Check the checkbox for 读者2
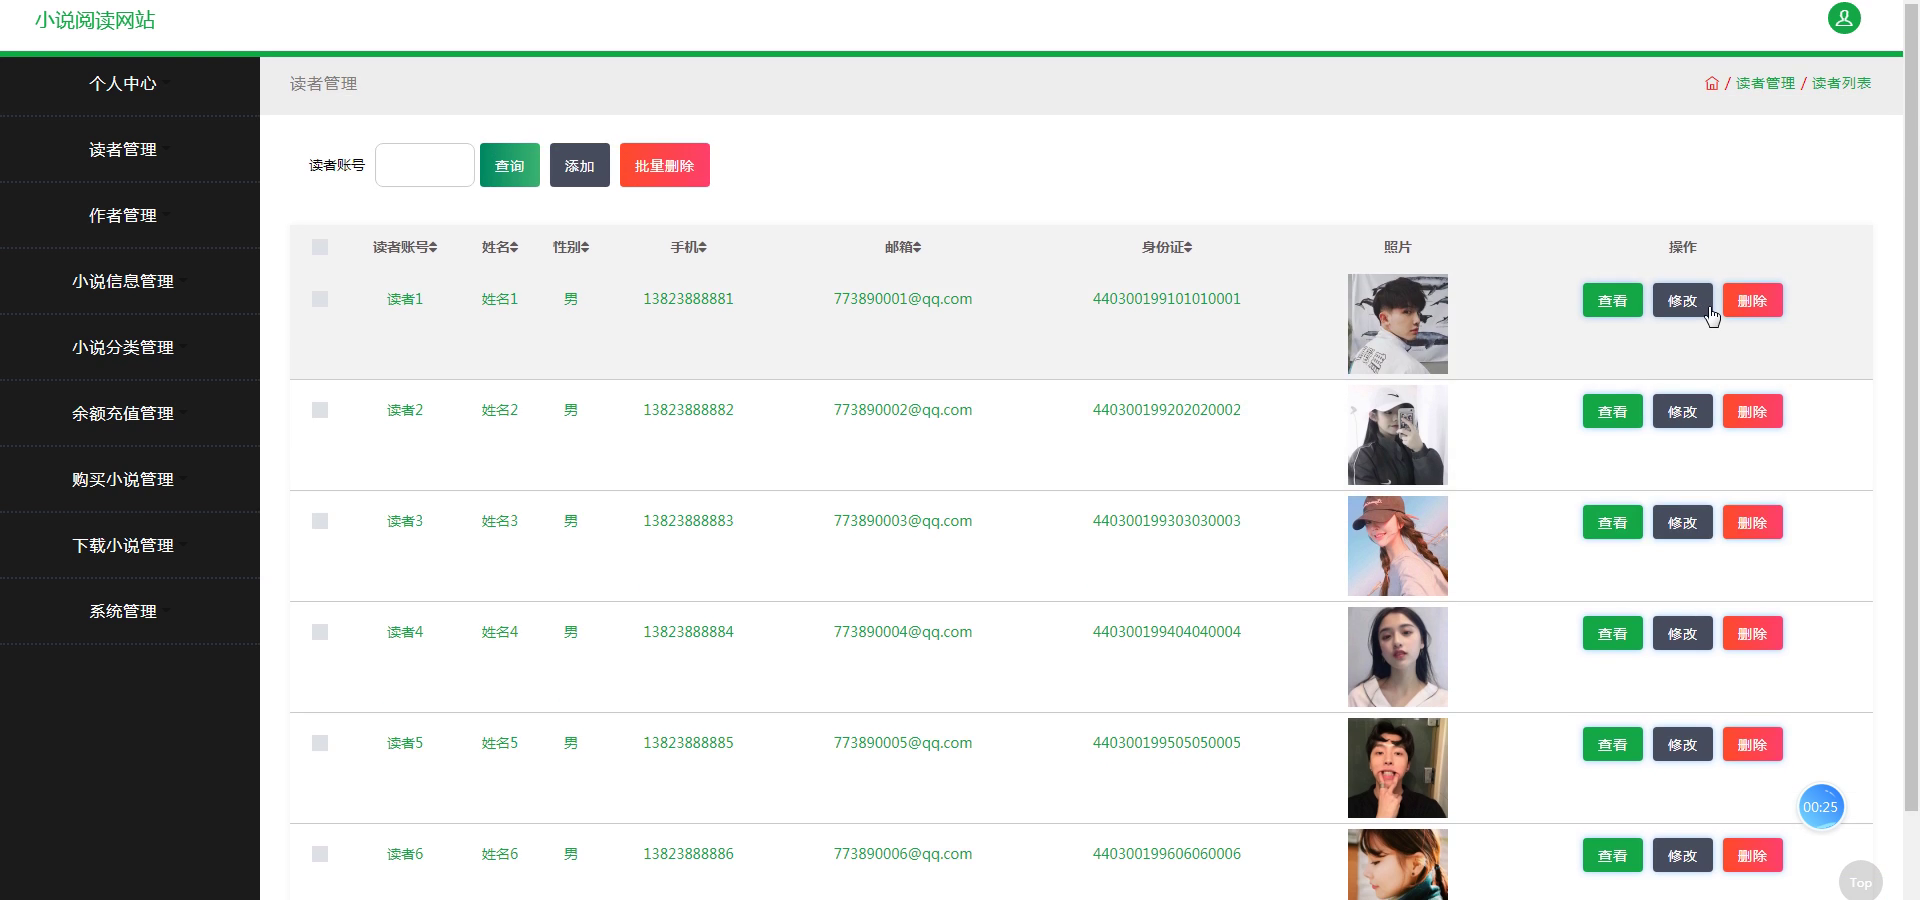Viewport: 1920px width, 900px height. pyautogui.click(x=320, y=410)
